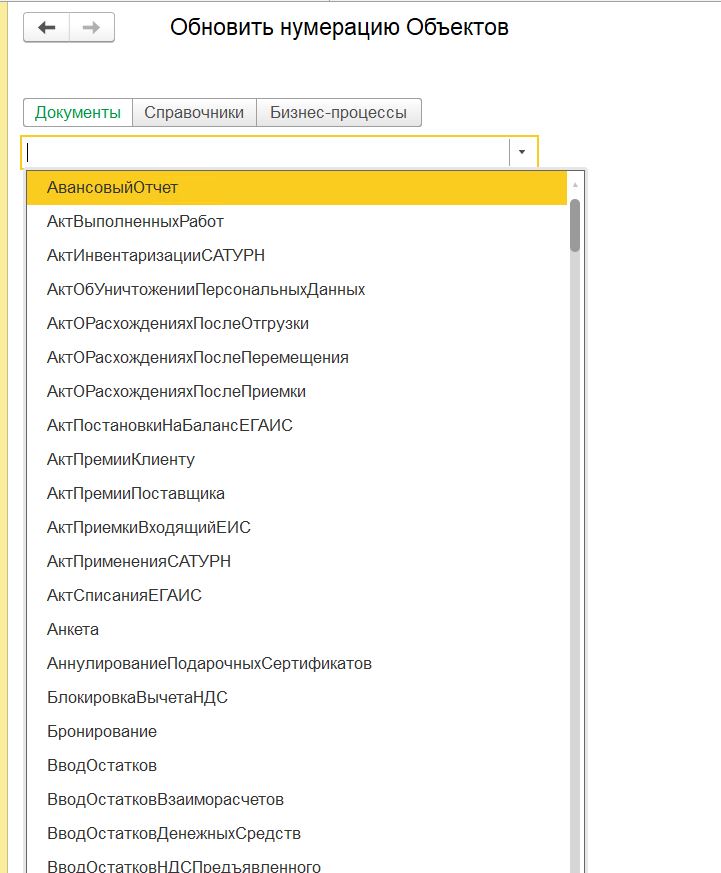The height and width of the screenshot is (873, 721).
Task: Select ВводОстатковДенежныхСредств
Action: tap(297, 833)
